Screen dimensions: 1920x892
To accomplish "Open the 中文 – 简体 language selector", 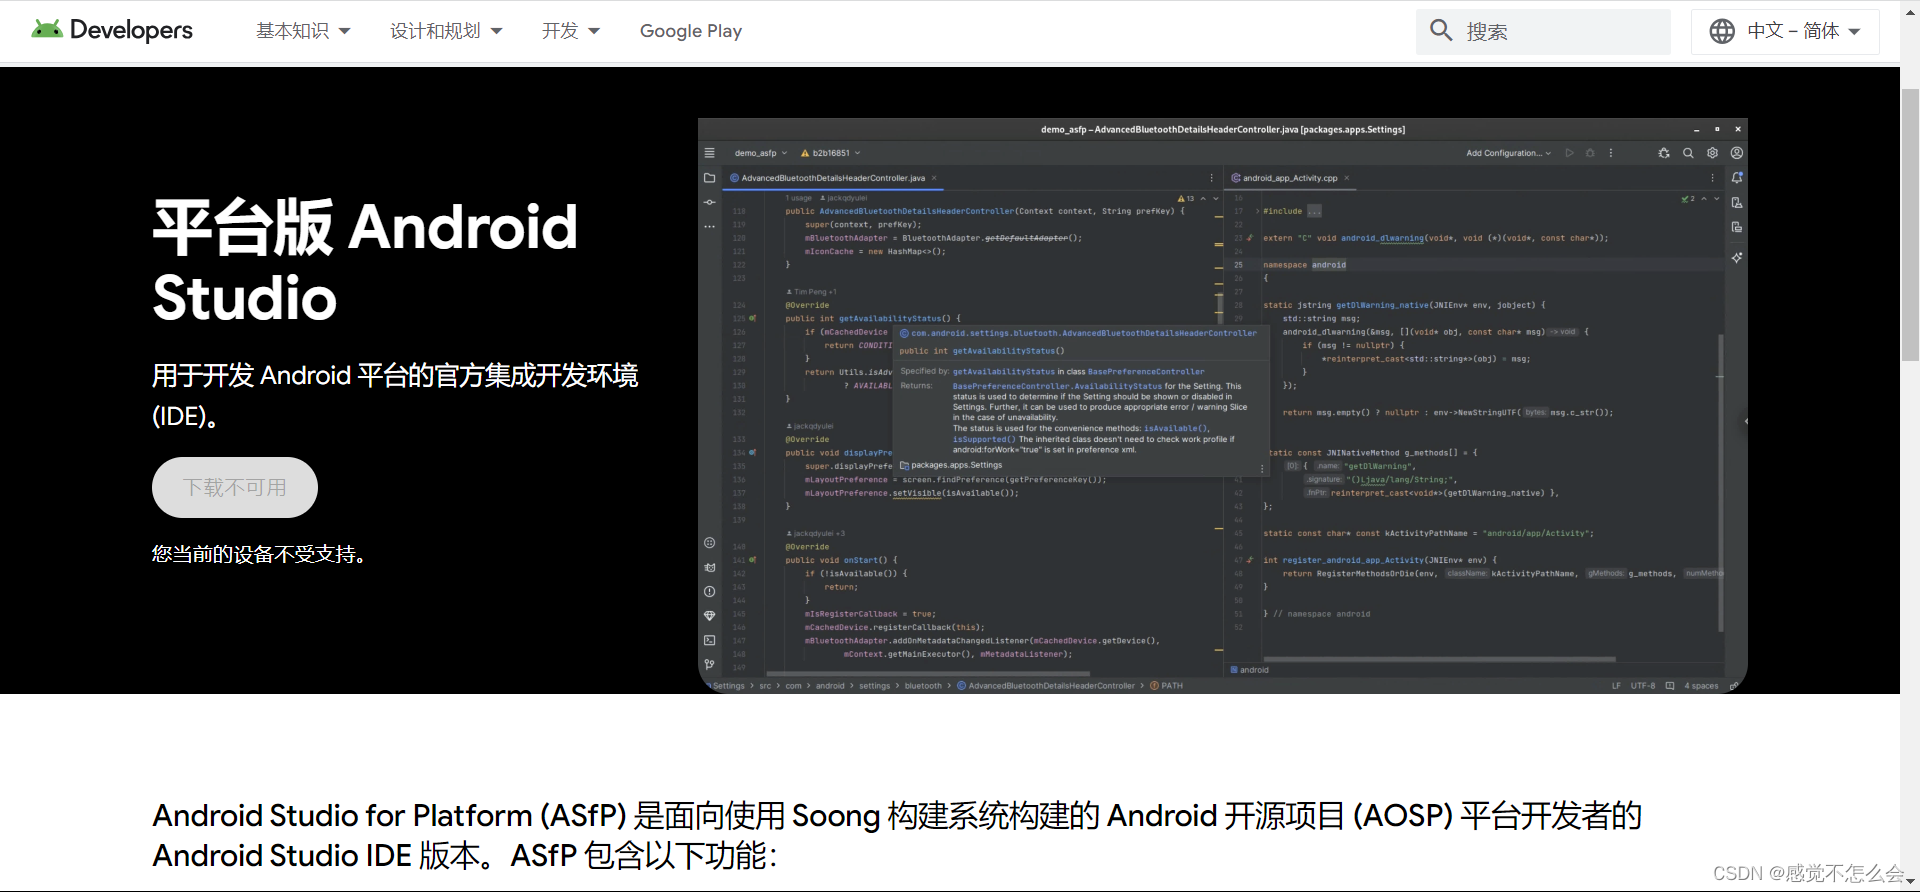I will [x=1785, y=31].
